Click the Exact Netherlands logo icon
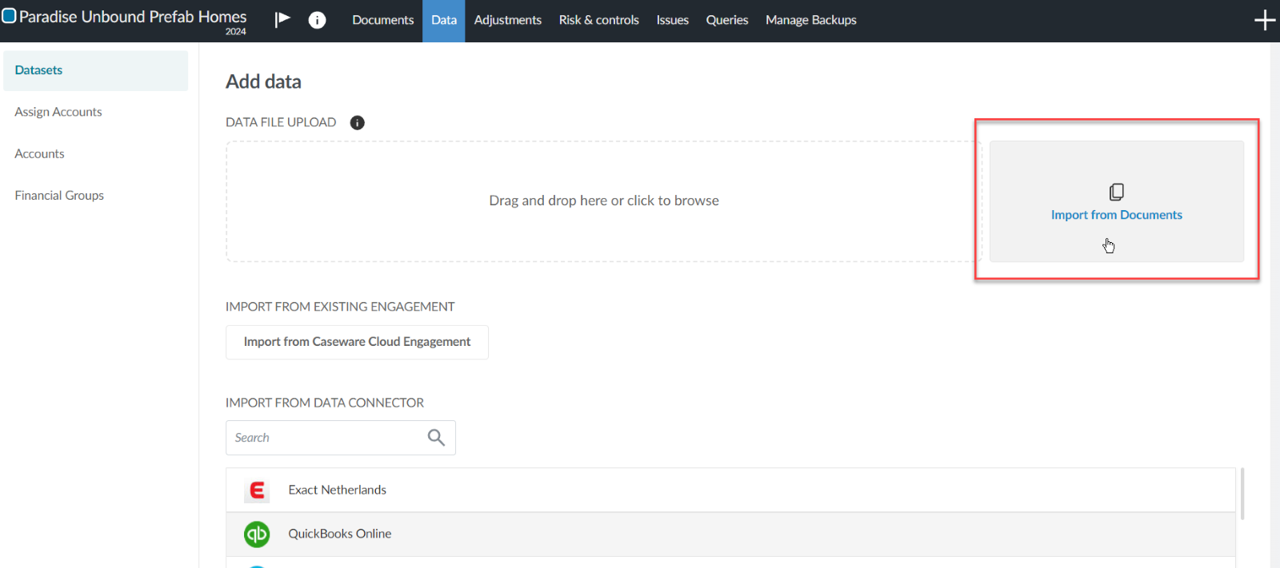 (x=257, y=490)
